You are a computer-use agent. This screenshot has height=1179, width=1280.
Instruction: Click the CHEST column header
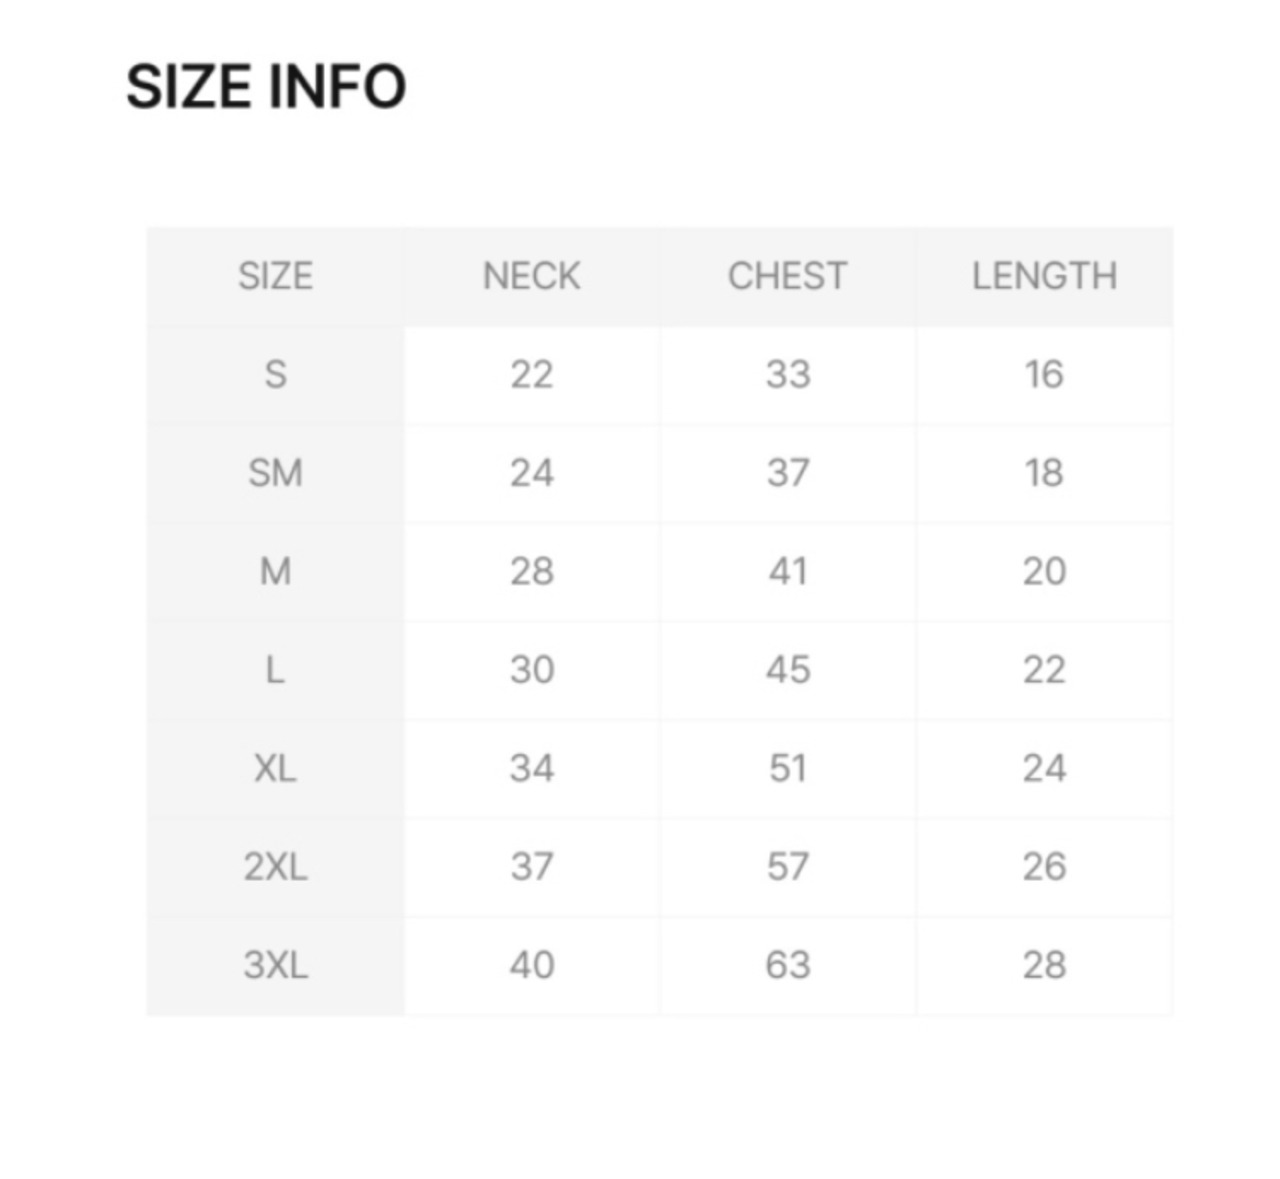(787, 276)
